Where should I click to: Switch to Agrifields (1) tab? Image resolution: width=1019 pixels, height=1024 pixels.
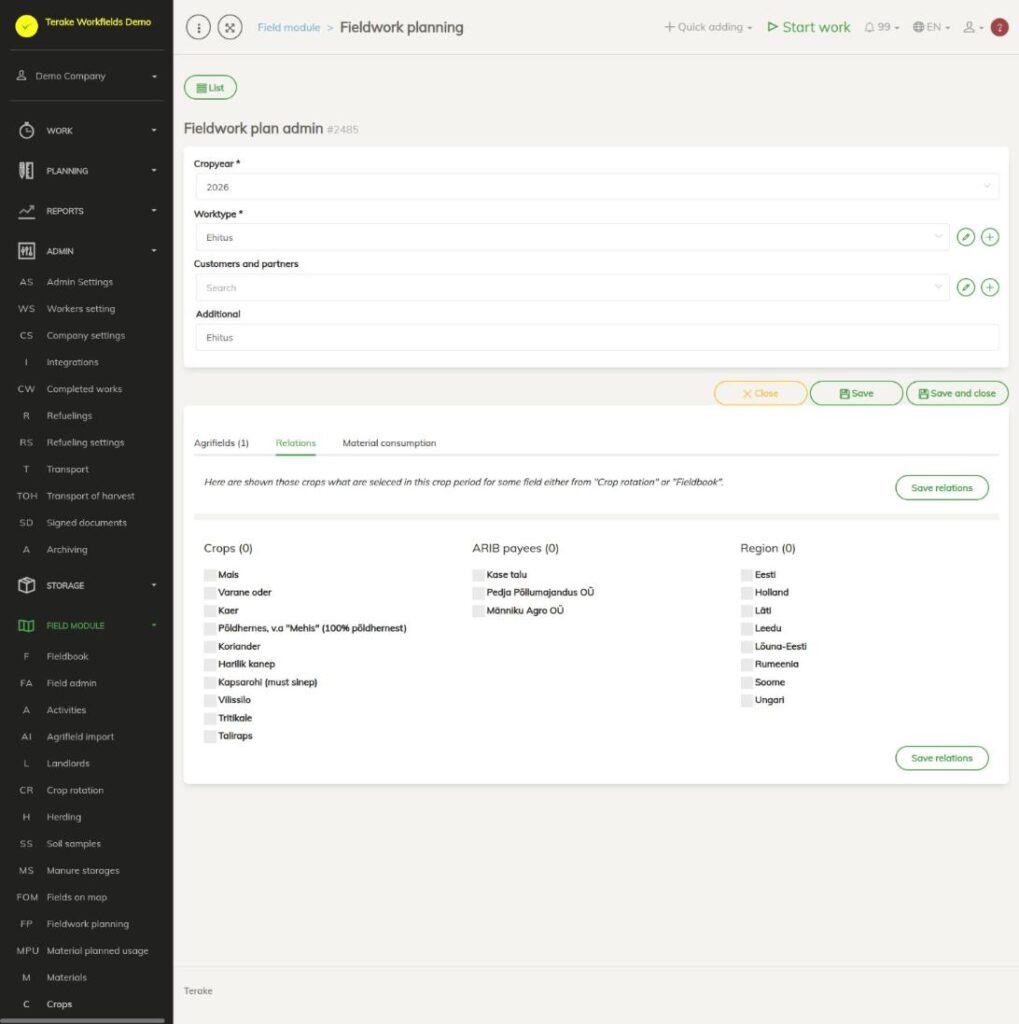(x=221, y=443)
